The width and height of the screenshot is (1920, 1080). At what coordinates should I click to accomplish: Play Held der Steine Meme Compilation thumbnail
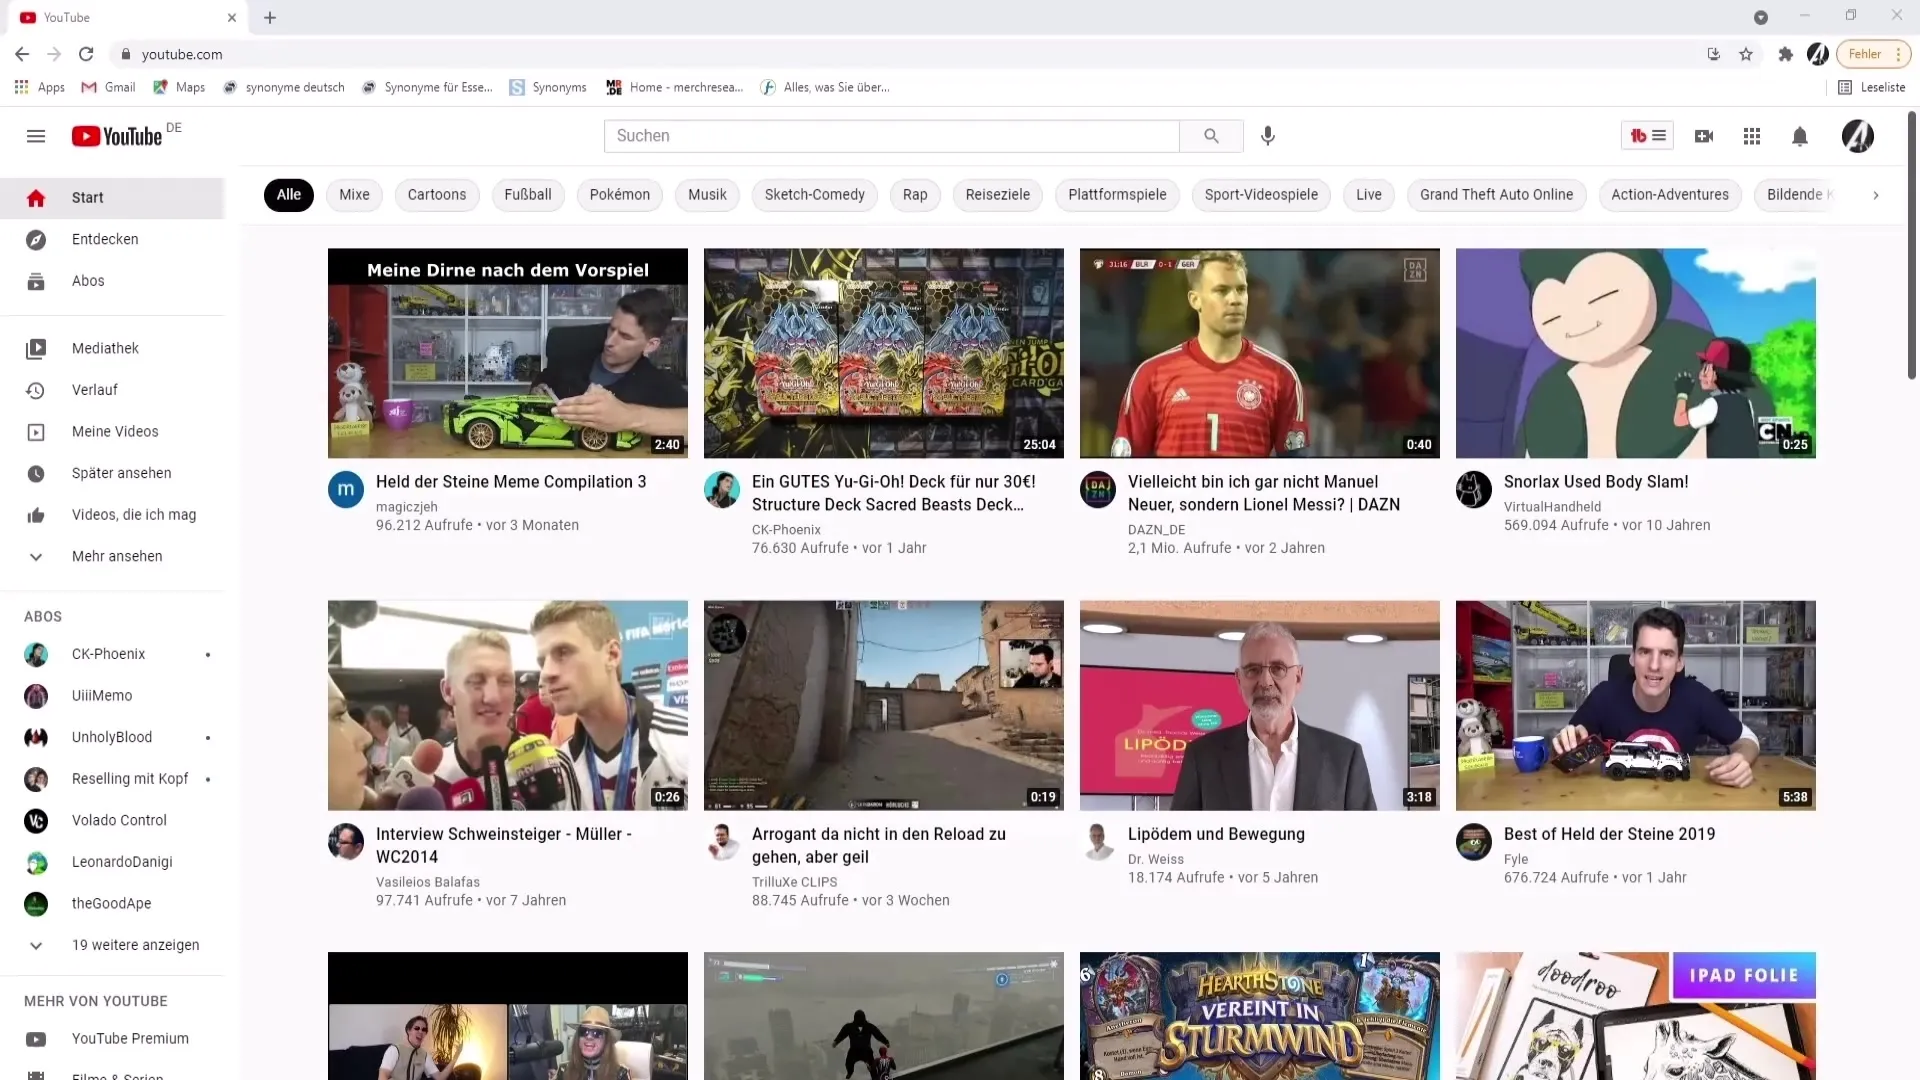(508, 354)
